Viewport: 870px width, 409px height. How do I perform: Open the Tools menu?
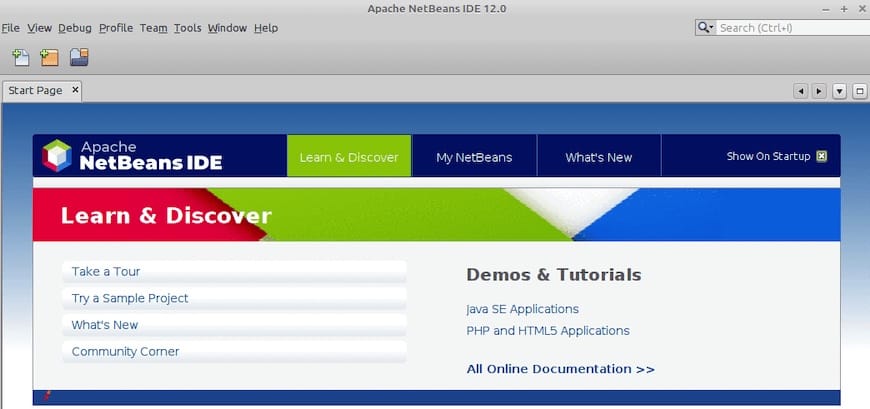tap(188, 28)
